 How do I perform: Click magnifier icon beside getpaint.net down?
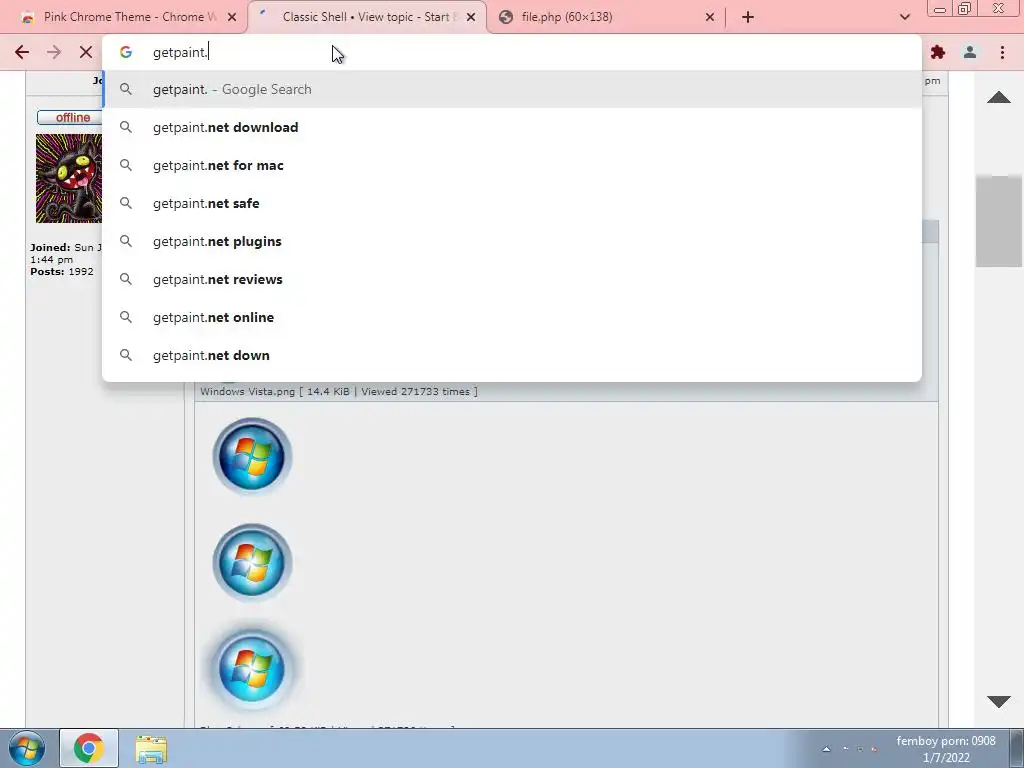(126, 355)
